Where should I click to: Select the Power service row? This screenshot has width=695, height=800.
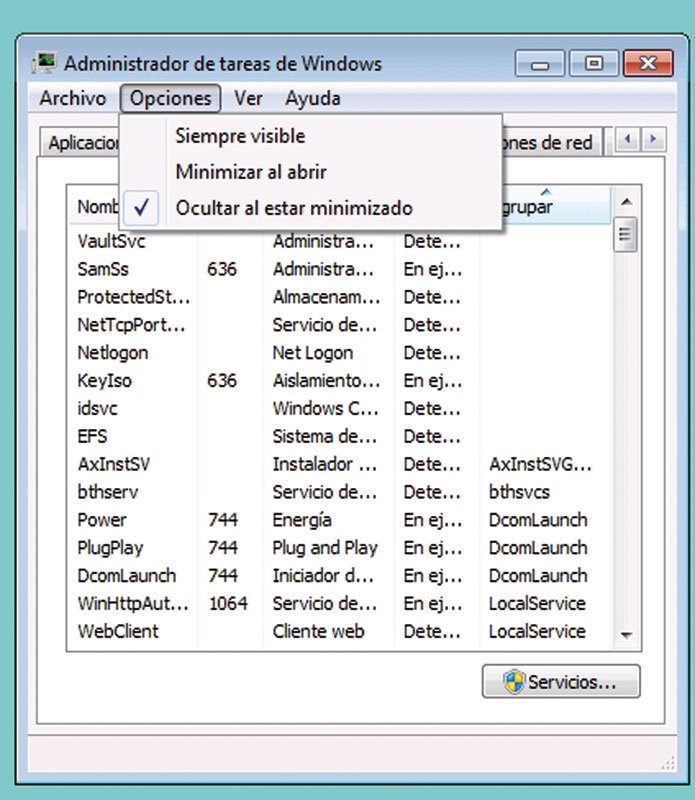pyautogui.click(x=340, y=520)
